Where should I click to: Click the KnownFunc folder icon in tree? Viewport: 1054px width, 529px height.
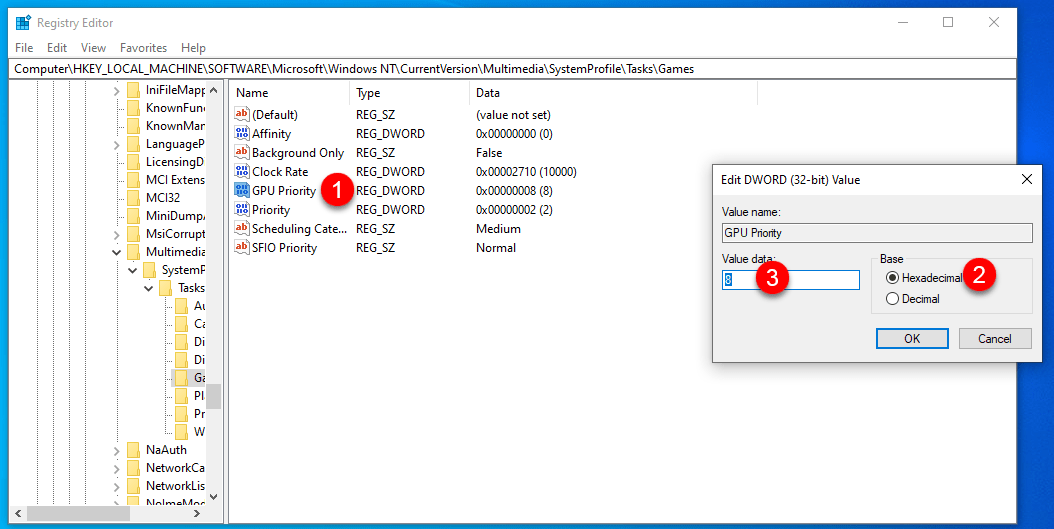tap(134, 108)
